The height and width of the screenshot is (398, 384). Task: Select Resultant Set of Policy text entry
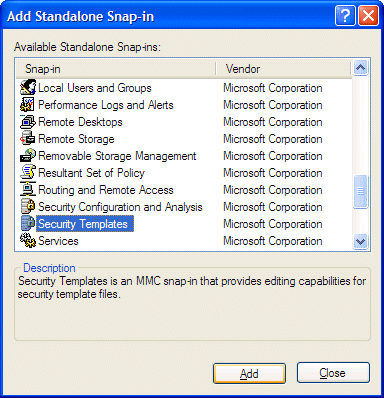click(91, 173)
